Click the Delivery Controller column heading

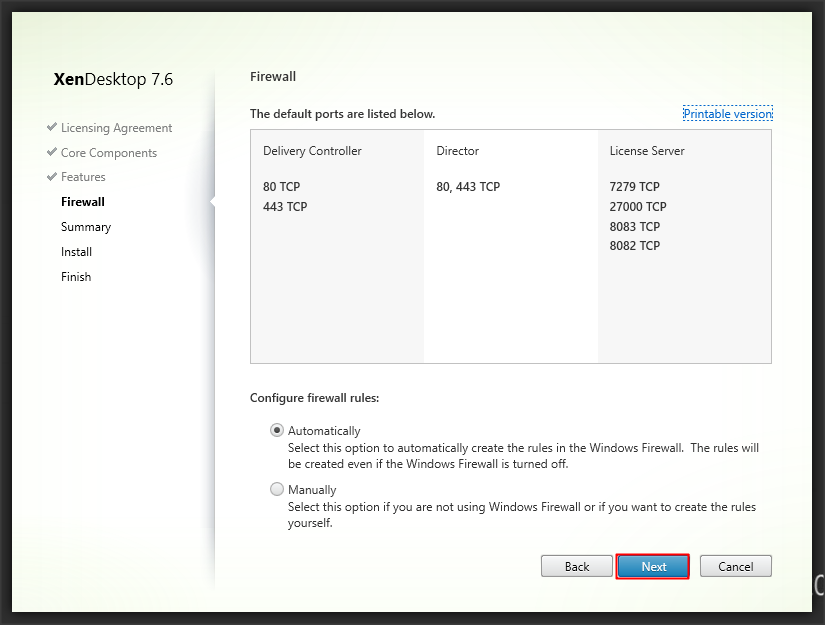coord(312,151)
